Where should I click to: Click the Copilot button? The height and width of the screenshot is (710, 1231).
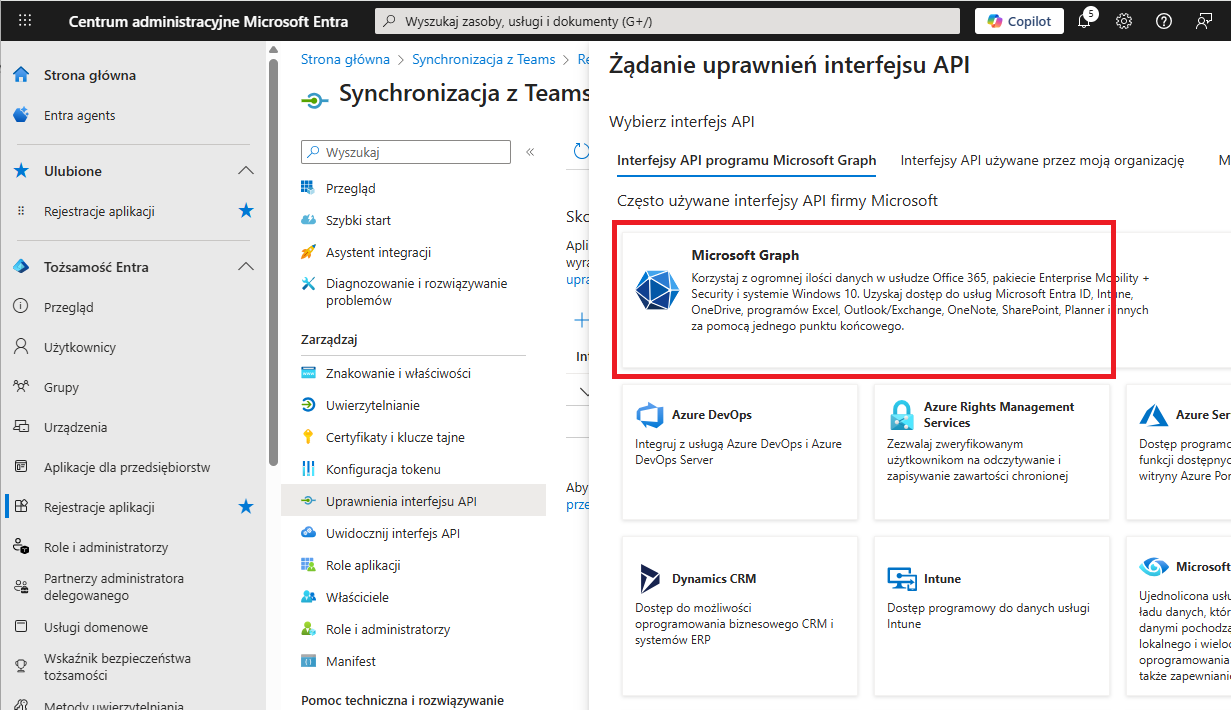(1019, 21)
